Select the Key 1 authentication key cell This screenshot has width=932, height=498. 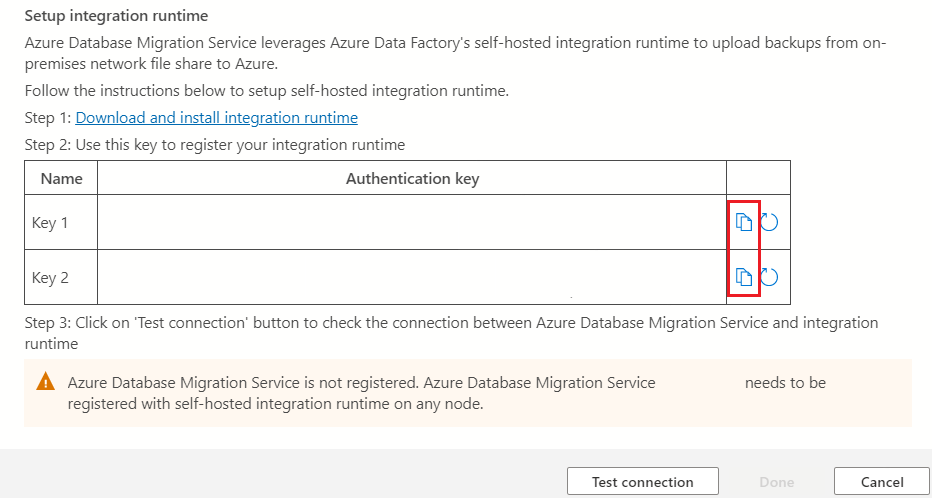point(411,222)
